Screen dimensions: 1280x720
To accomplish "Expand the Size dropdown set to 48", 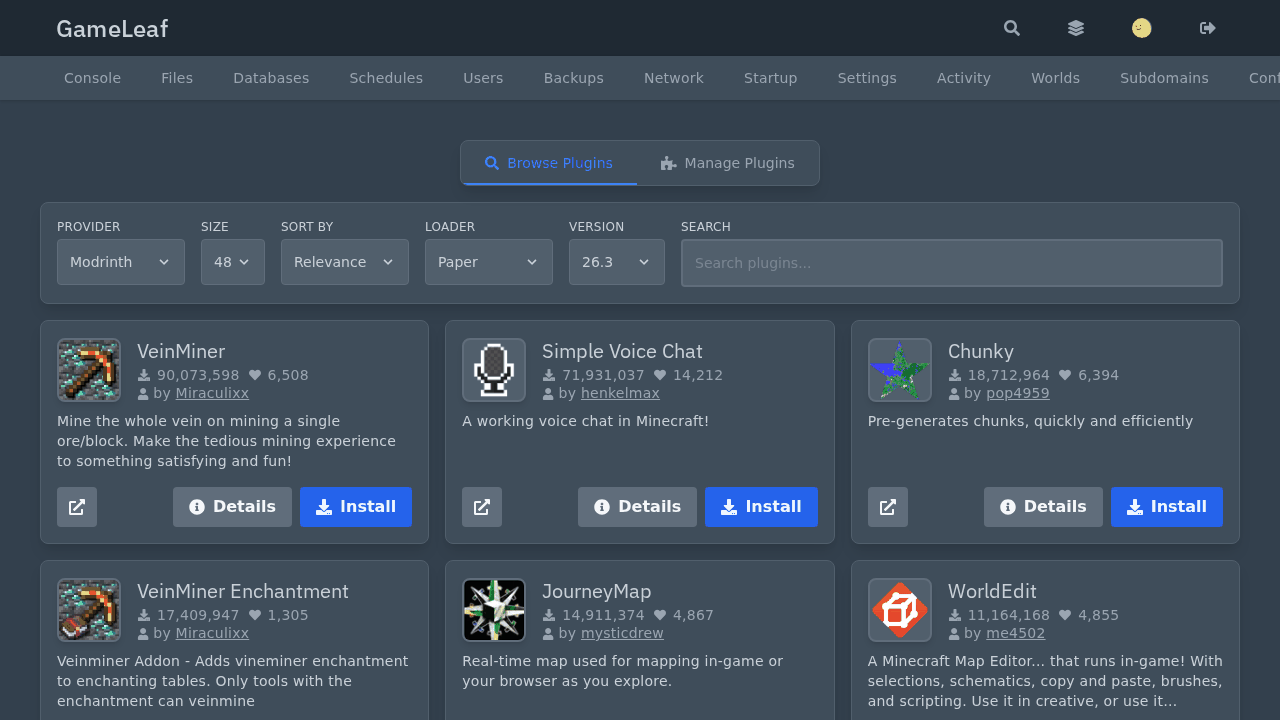I will (x=233, y=262).
